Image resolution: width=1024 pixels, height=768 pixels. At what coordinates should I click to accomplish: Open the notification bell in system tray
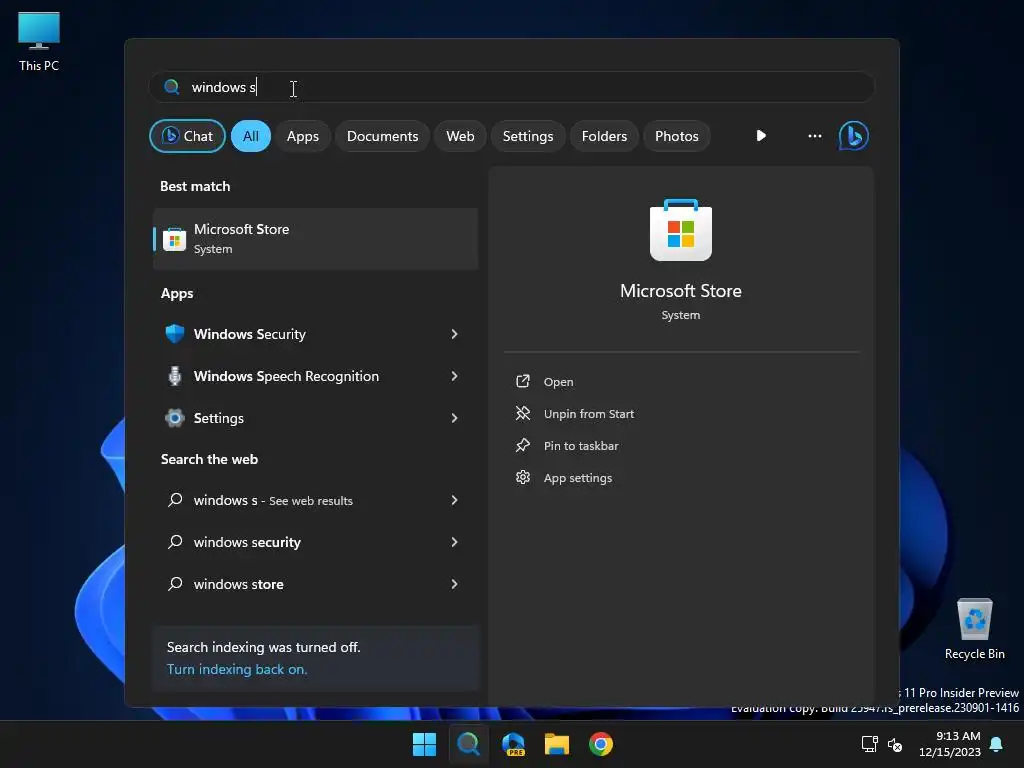996,744
